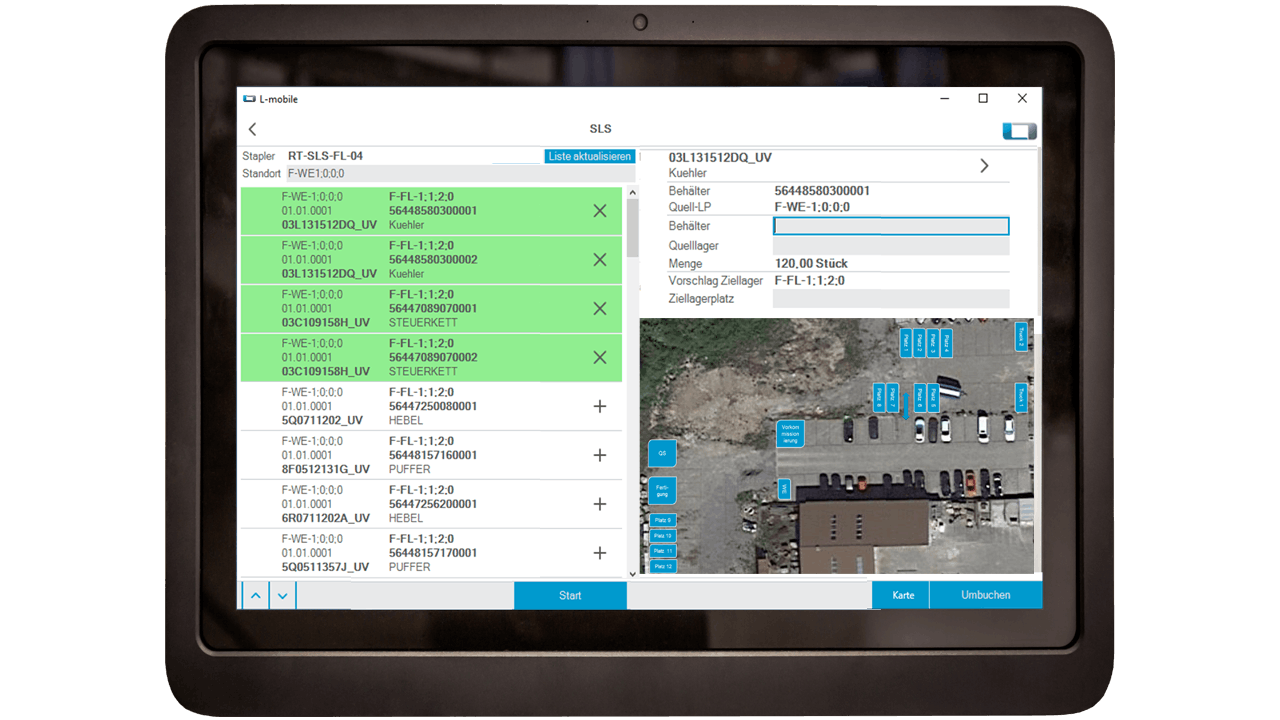Click Quell-LP value F-WE-1;0;0;0
Image resolution: width=1280 pixels, height=720 pixels.
[x=812, y=207]
